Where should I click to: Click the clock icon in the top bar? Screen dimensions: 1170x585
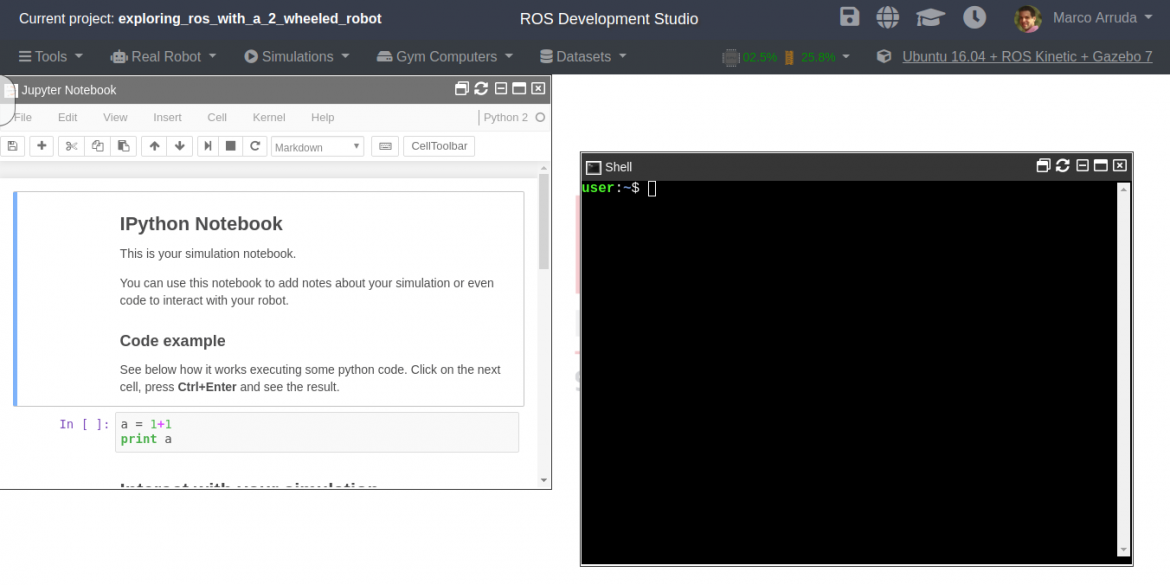(975, 17)
